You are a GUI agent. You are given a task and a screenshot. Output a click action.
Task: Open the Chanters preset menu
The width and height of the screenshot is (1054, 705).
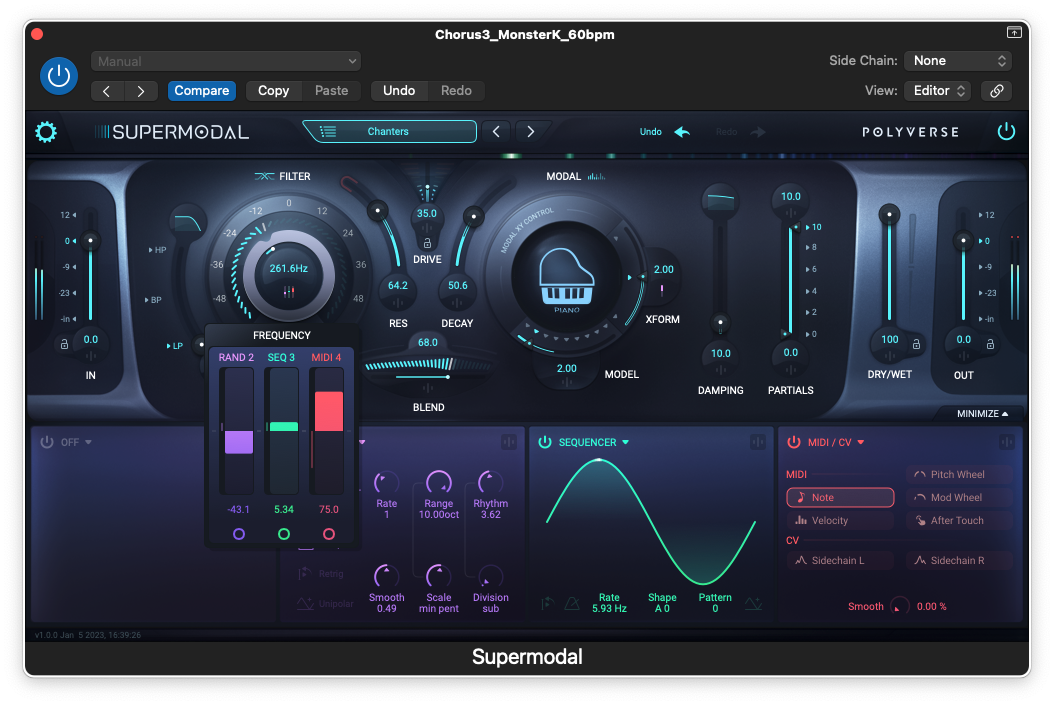tap(389, 132)
